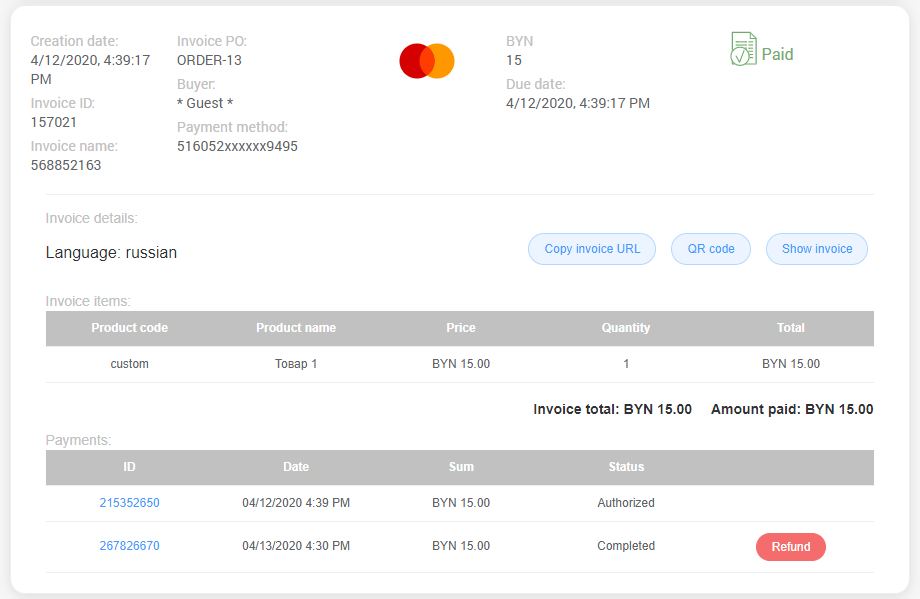
Task: Click the Amount paid value
Action: [791, 409]
